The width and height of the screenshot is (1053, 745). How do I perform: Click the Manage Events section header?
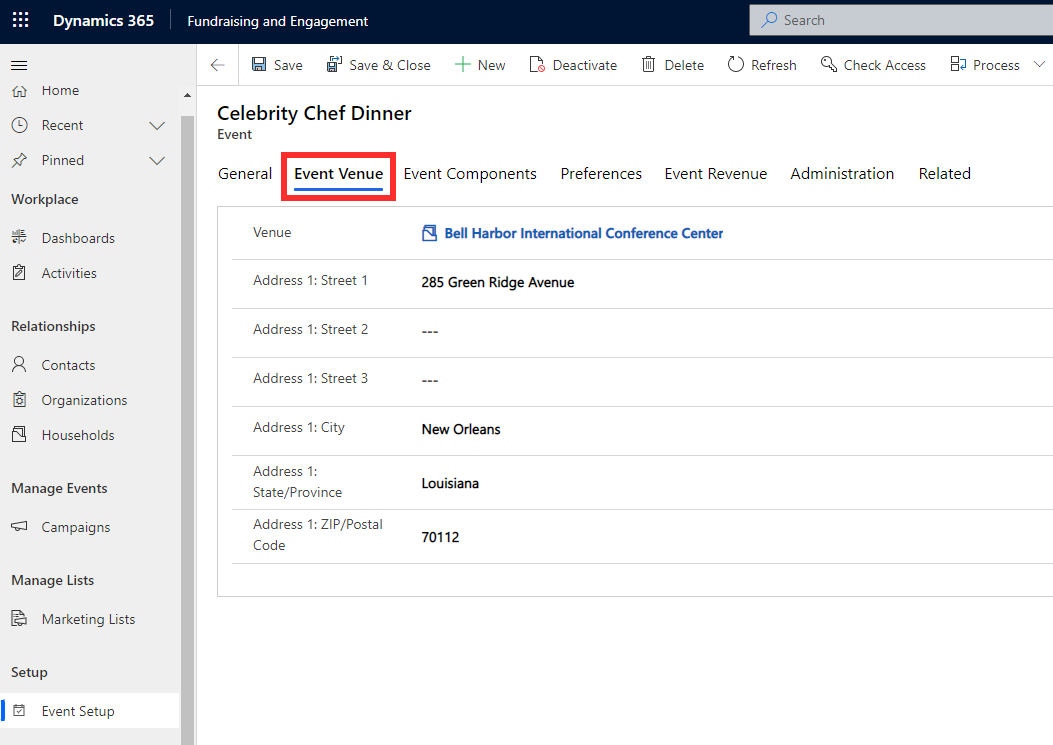click(x=60, y=488)
